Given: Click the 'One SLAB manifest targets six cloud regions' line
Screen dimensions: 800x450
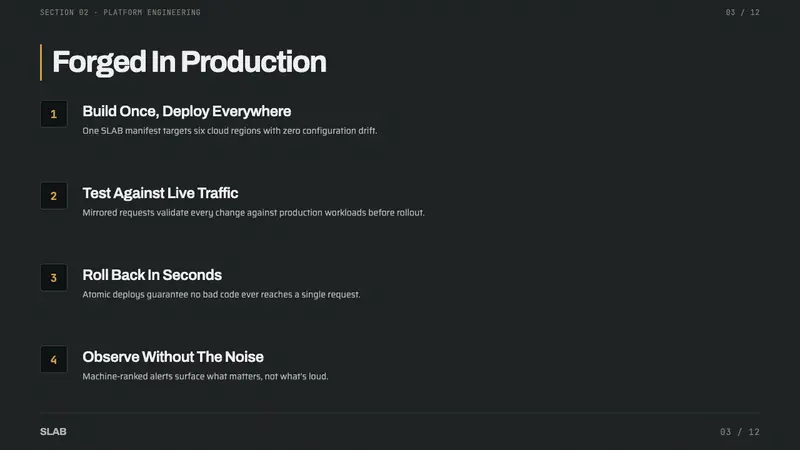Looking at the screenshot, I should [230, 131].
